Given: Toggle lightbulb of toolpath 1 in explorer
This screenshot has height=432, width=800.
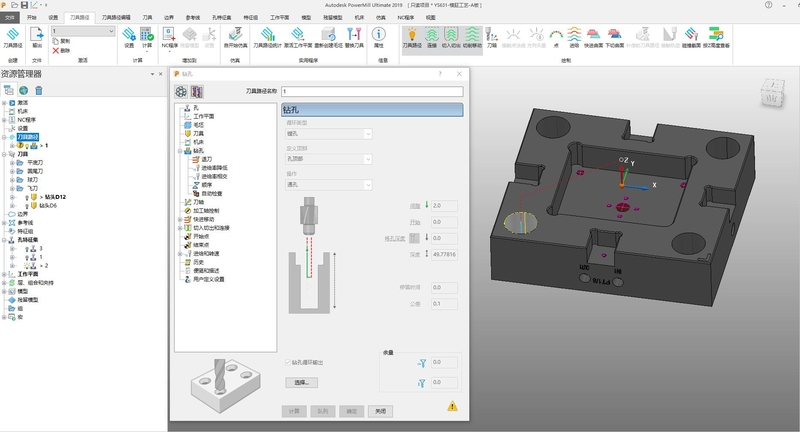Looking at the screenshot, I should pyautogui.click(x=27, y=146).
